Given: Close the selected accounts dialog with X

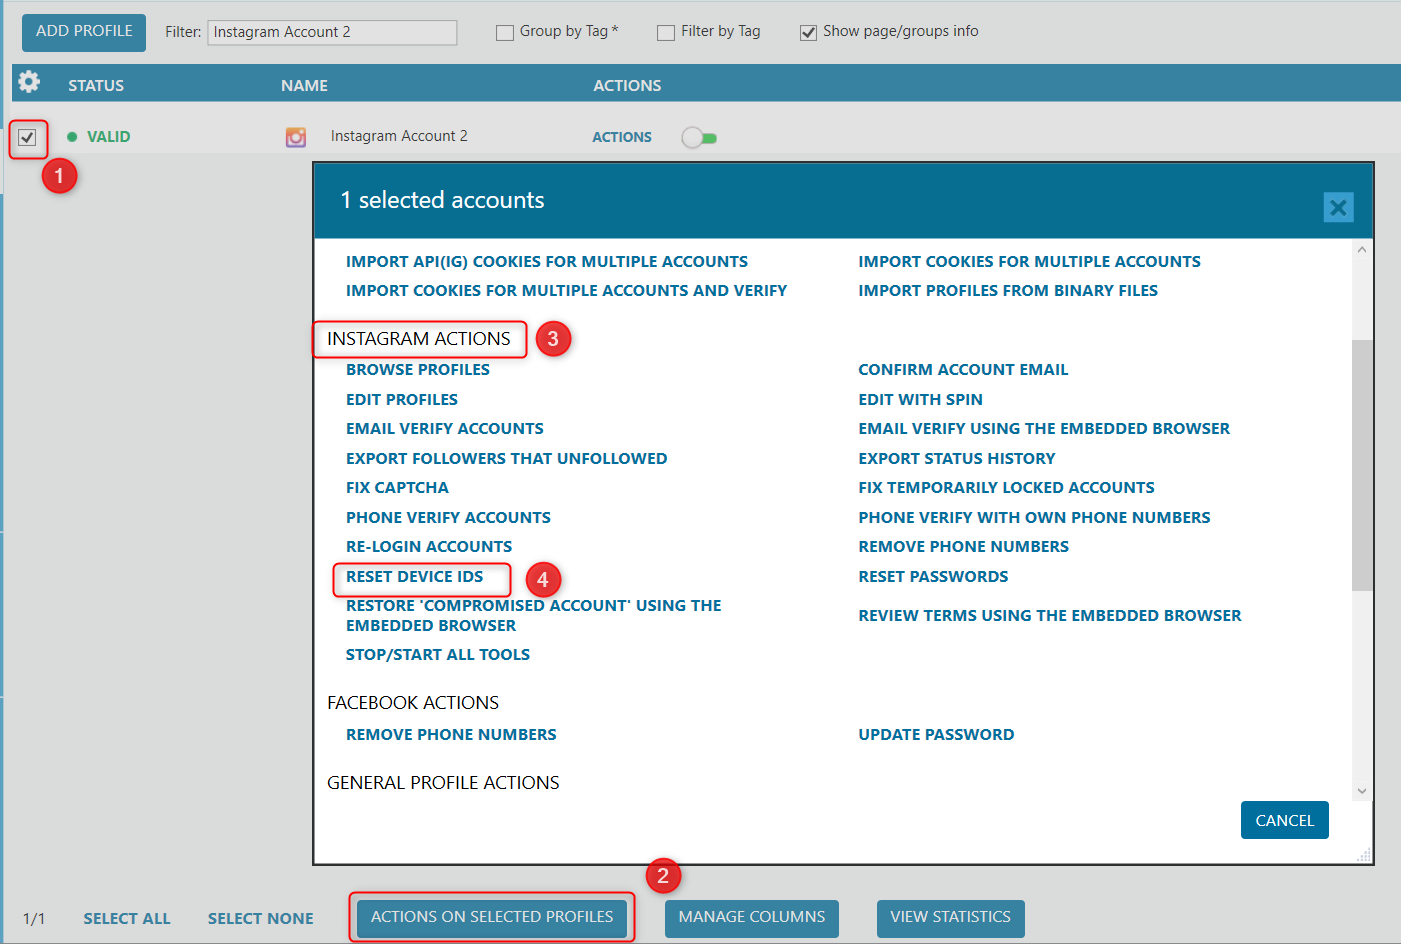Looking at the screenshot, I should (1338, 207).
